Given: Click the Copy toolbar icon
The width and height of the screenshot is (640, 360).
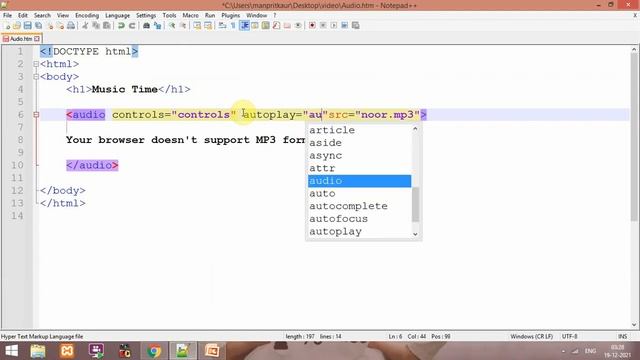Looking at the screenshot, I should tap(96, 25).
